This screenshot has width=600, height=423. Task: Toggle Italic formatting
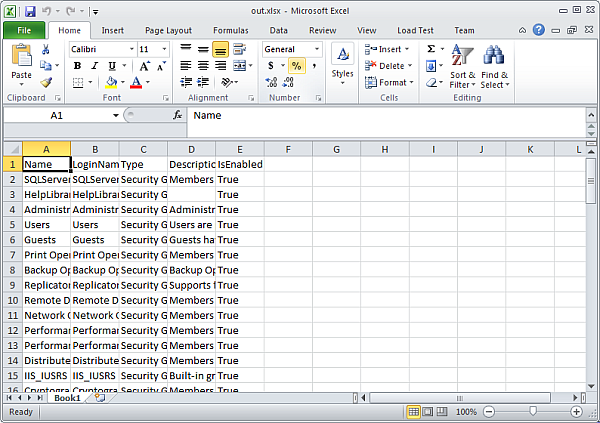click(95, 66)
